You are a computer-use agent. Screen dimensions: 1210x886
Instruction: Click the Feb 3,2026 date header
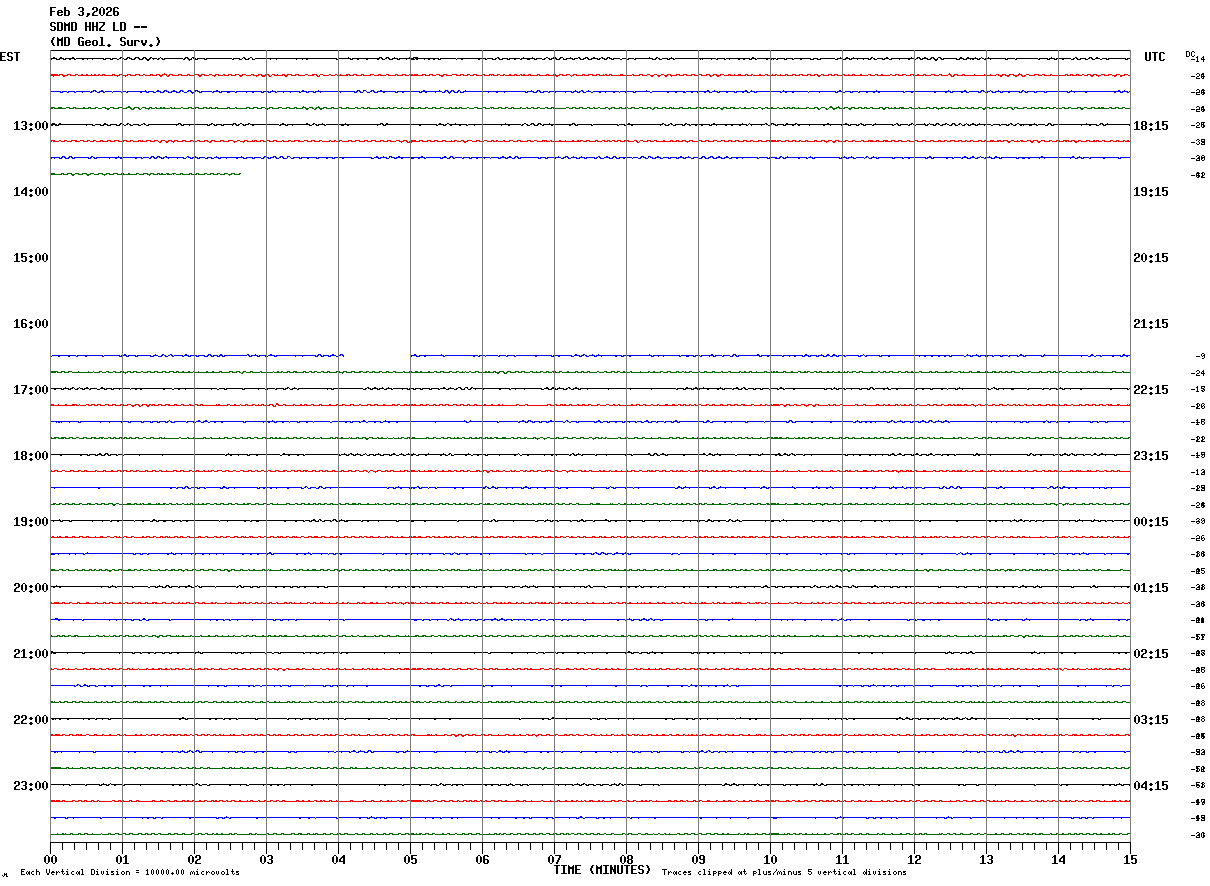tap(84, 12)
